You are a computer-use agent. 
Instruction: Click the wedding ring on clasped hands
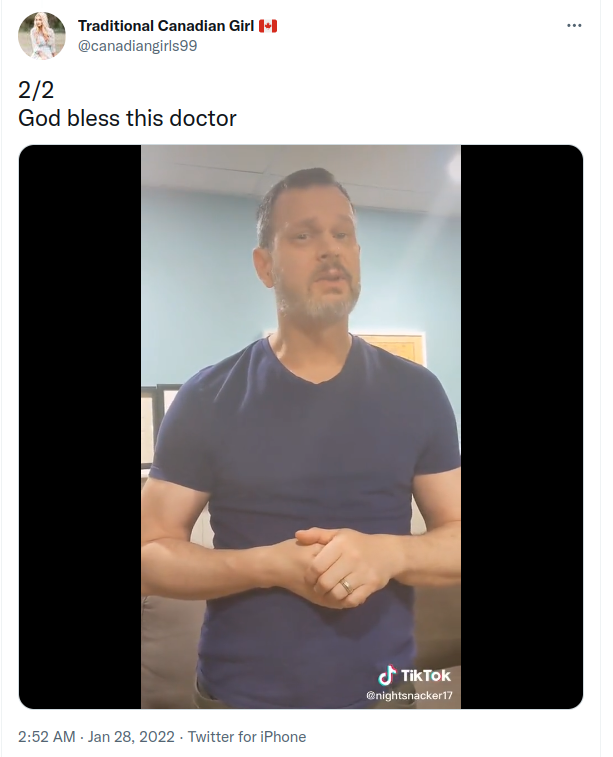tap(346, 587)
